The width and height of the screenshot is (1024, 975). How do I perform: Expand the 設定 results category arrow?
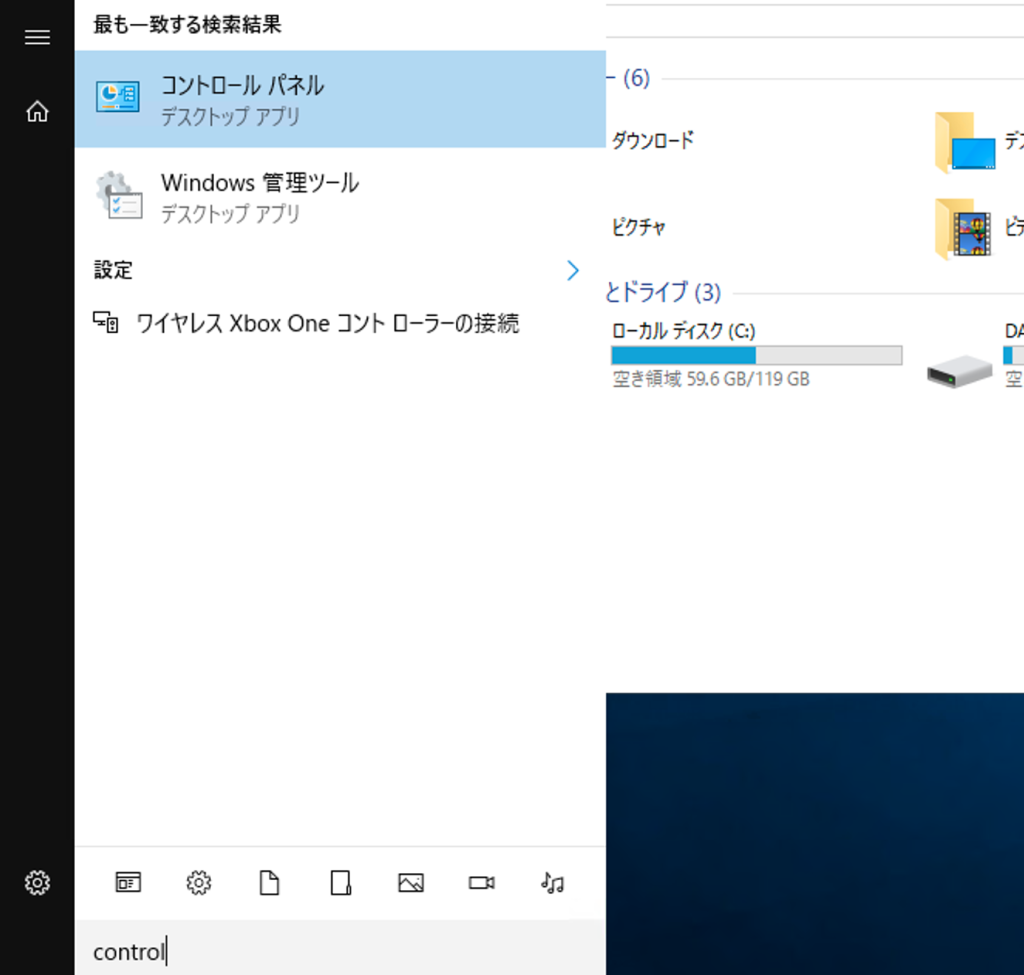pos(573,270)
